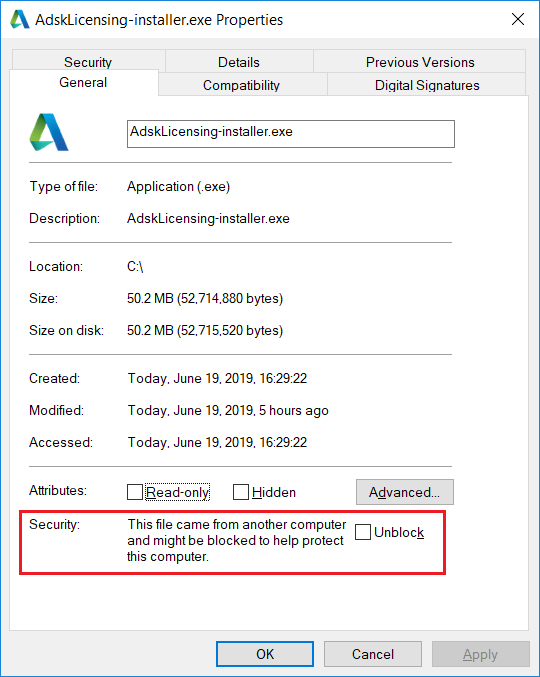The image size is (540, 677).
Task: Open the Compatibility tab
Action: pyautogui.click(x=241, y=85)
